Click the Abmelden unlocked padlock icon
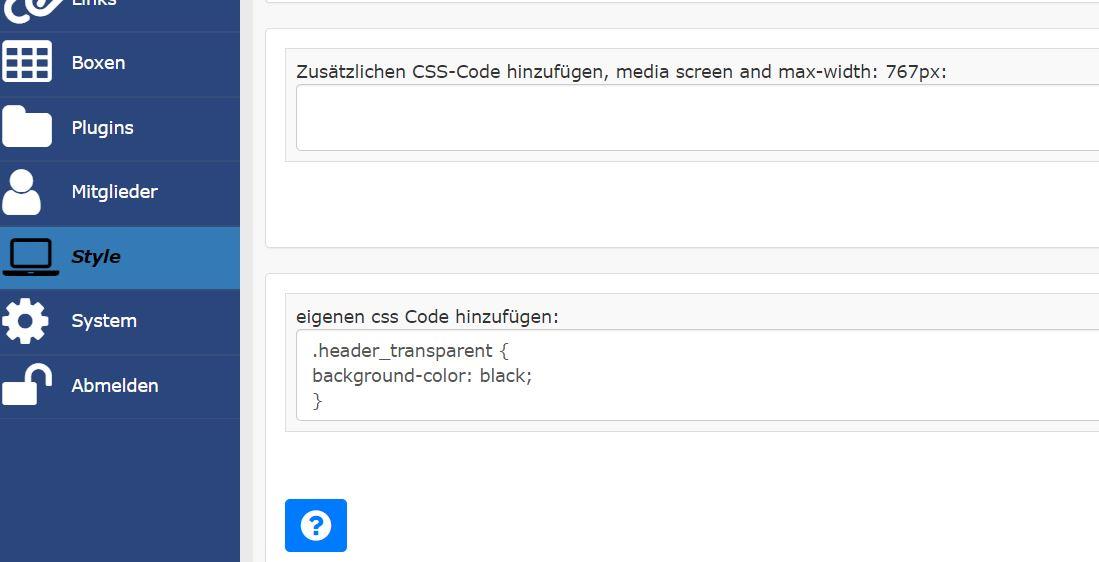The image size is (1099, 562). coord(27,385)
